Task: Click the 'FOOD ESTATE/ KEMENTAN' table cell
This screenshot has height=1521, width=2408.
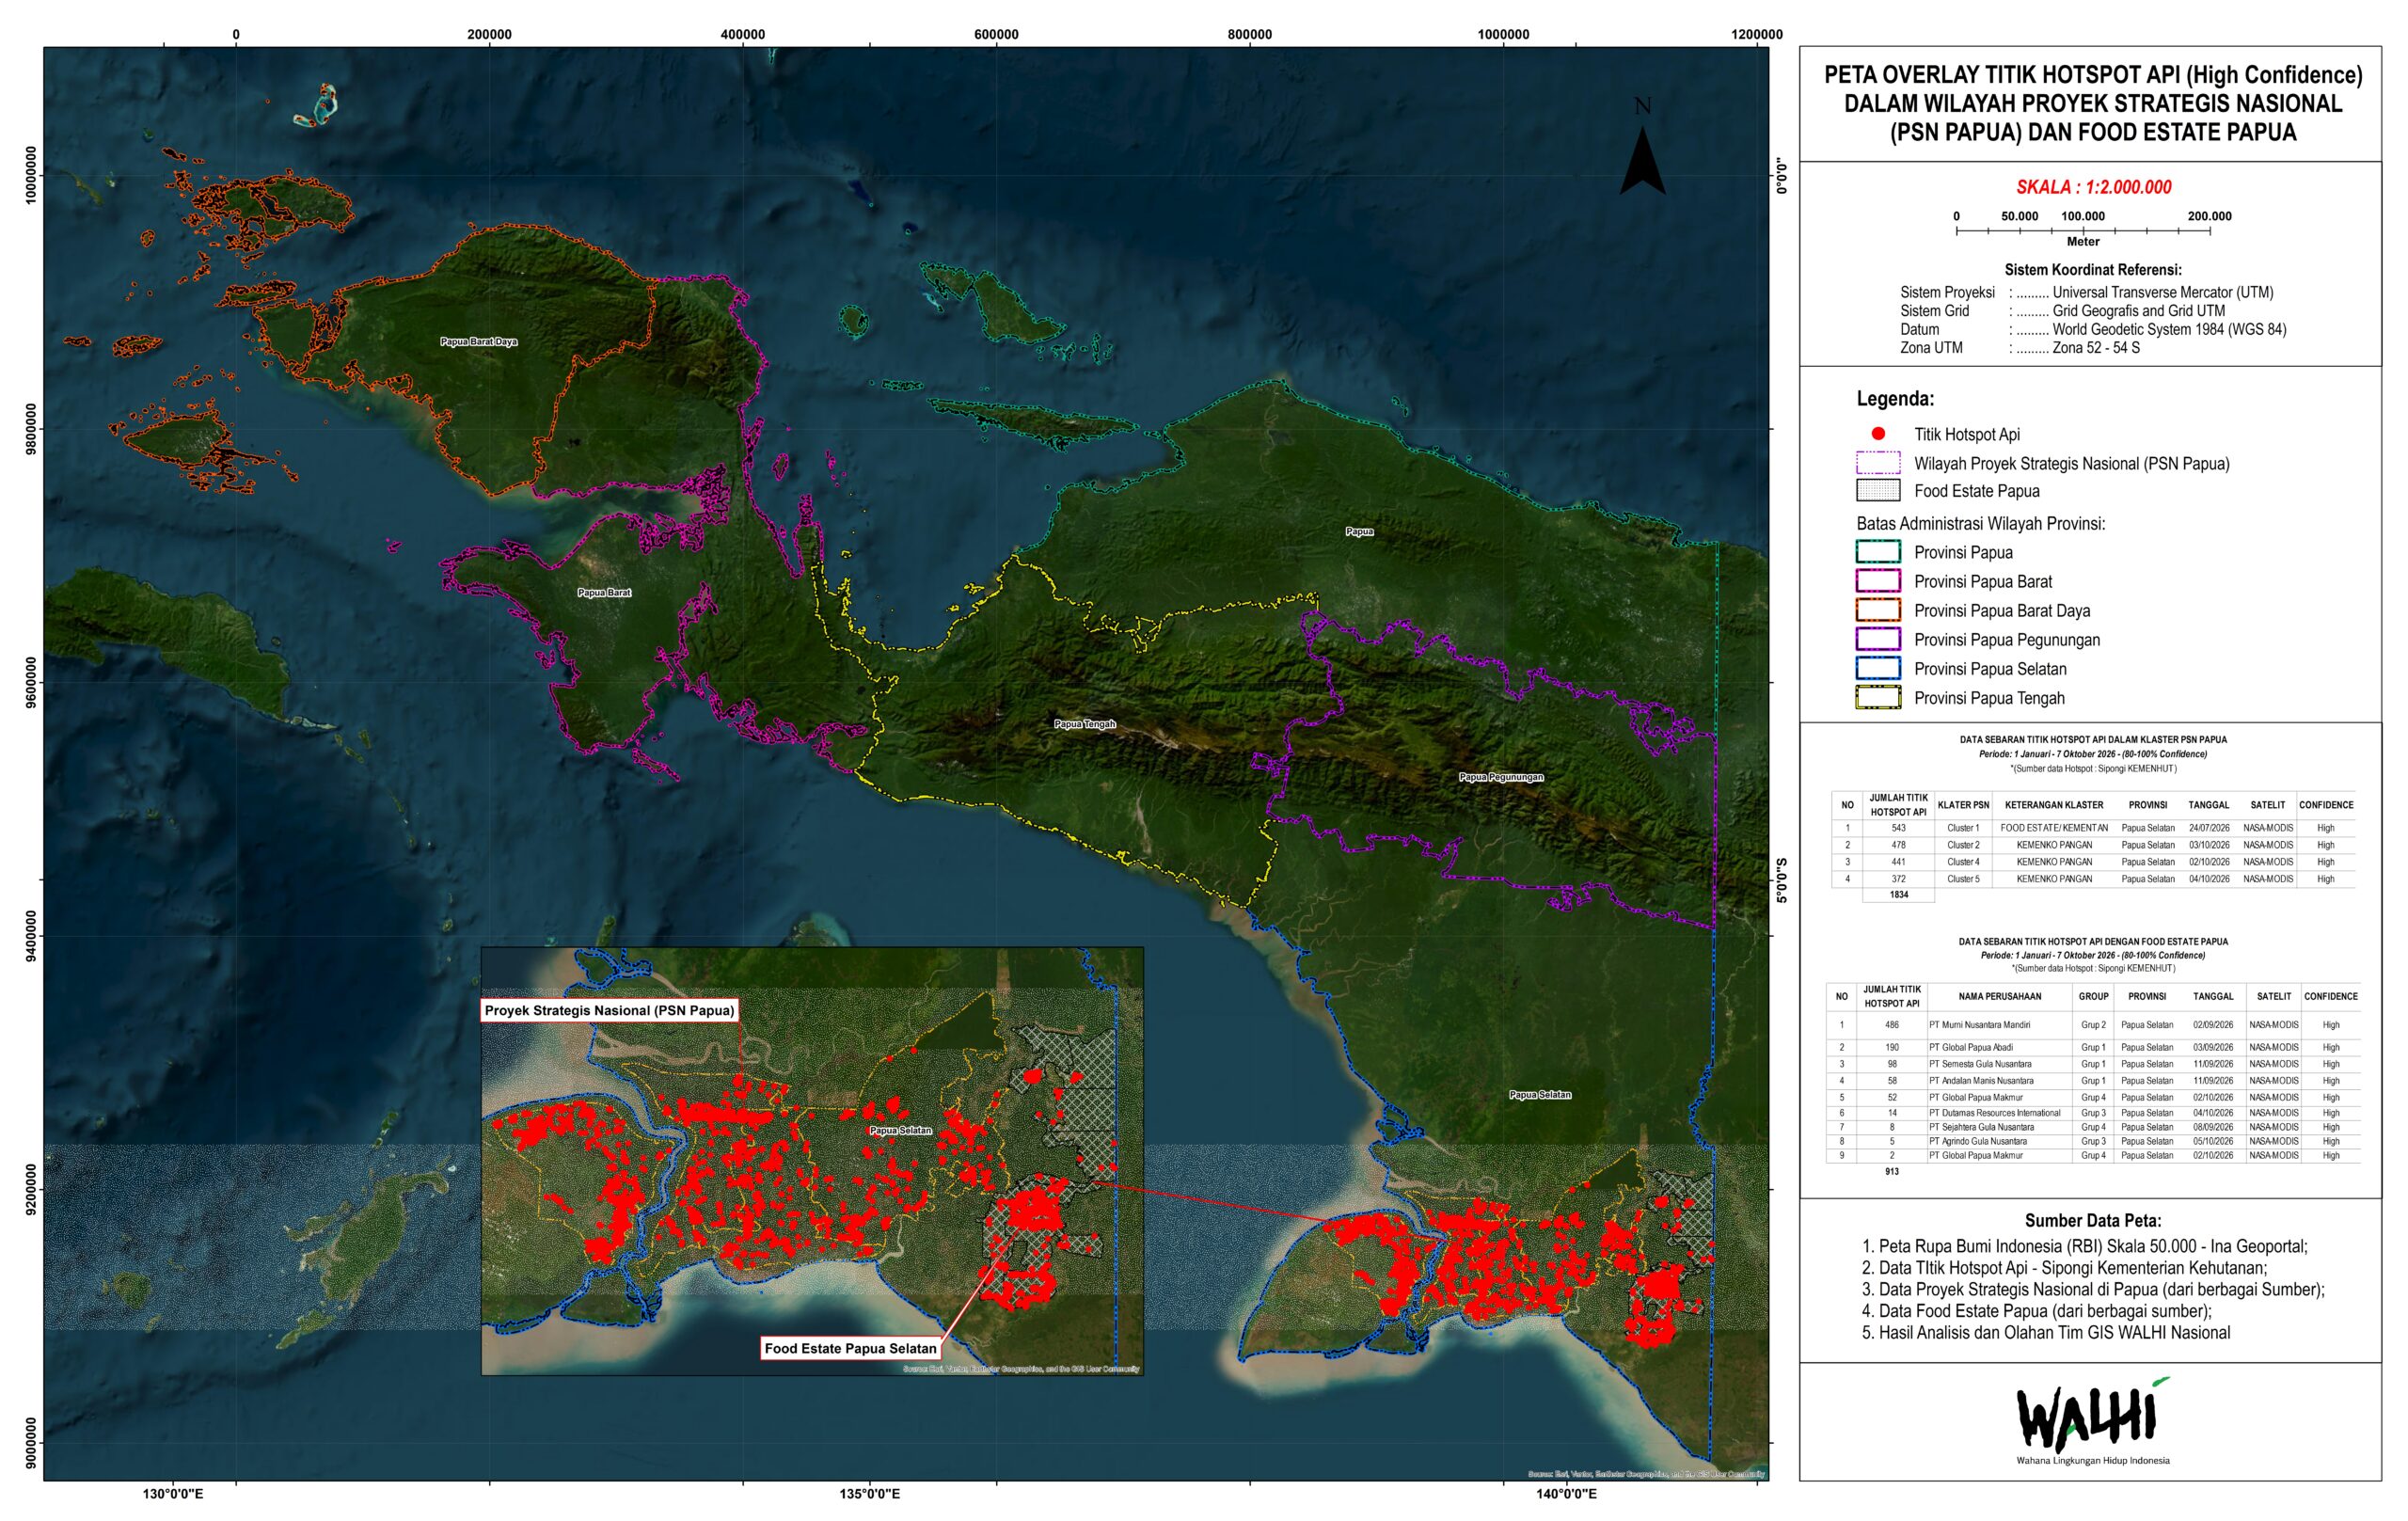Action: 2054,828
